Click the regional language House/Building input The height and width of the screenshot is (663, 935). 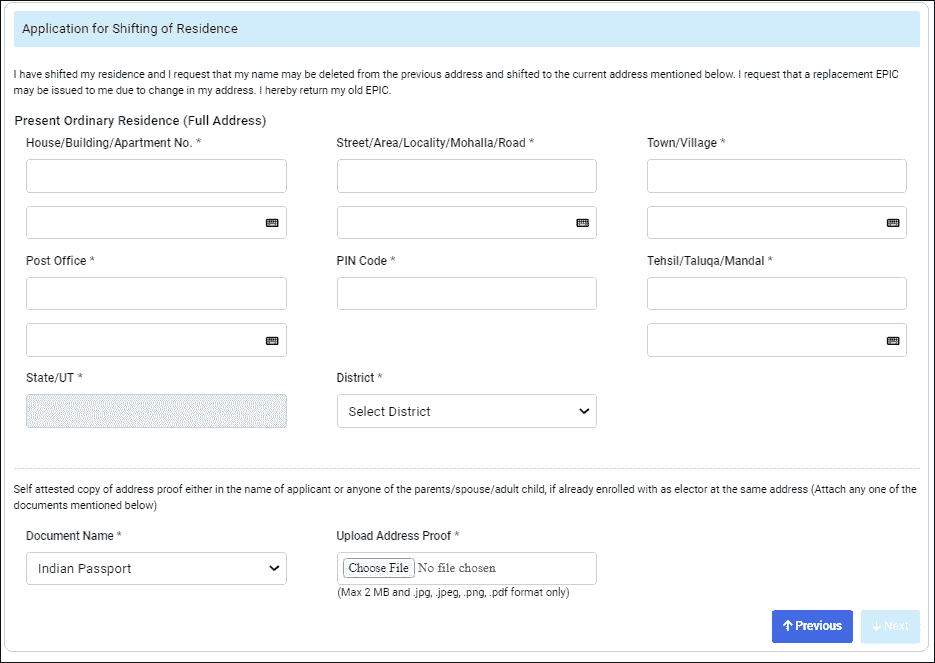140,223
